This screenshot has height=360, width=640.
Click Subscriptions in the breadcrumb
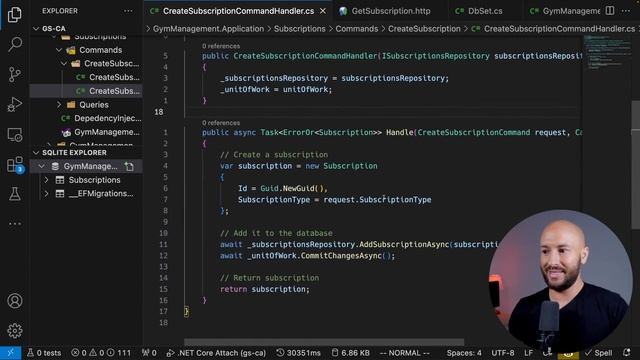point(300,29)
